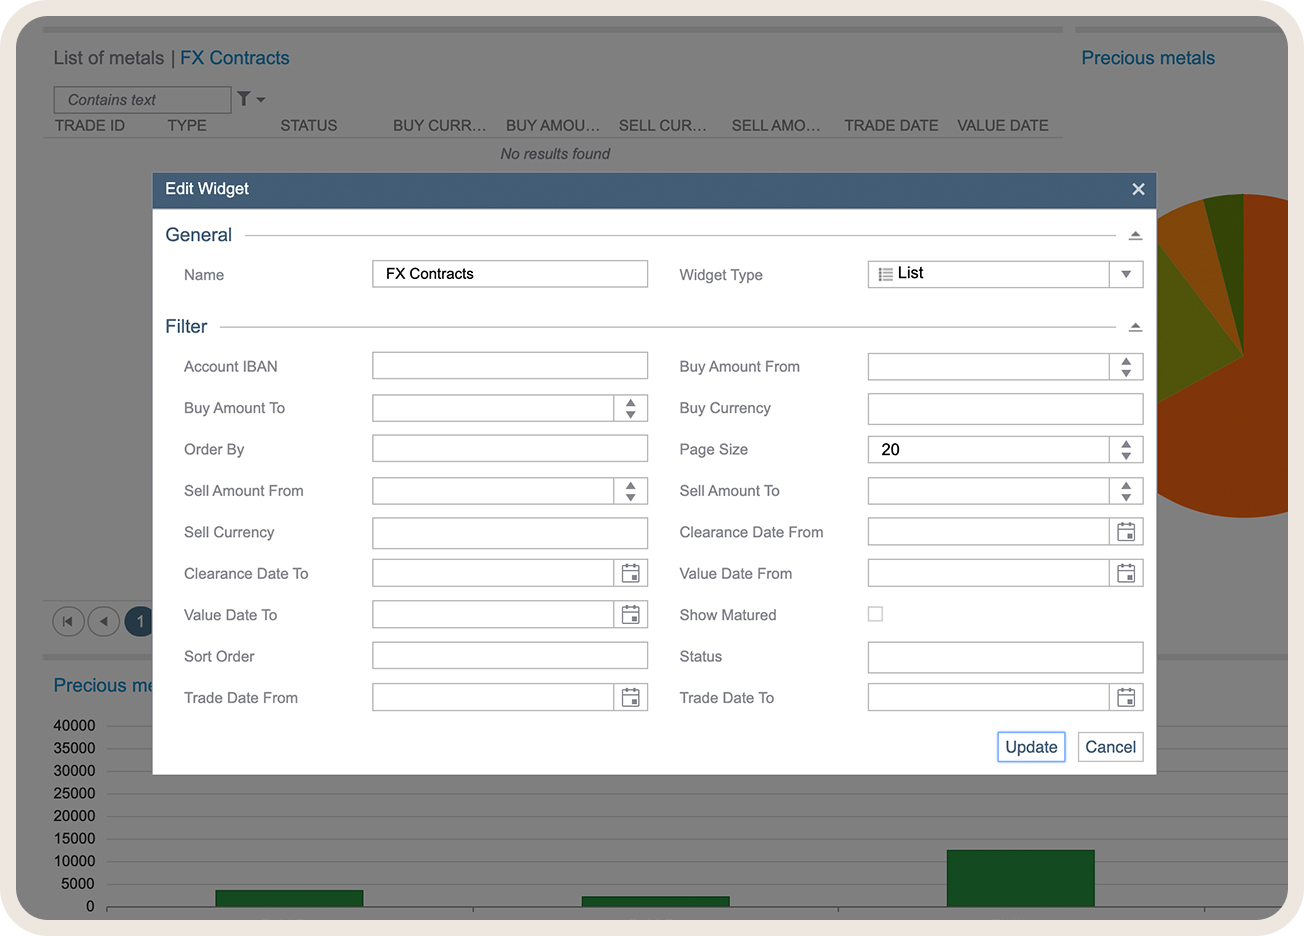Open the Value Date From calendar picker
This screenshot has height=936, width=1304.
coord(1126,573)
